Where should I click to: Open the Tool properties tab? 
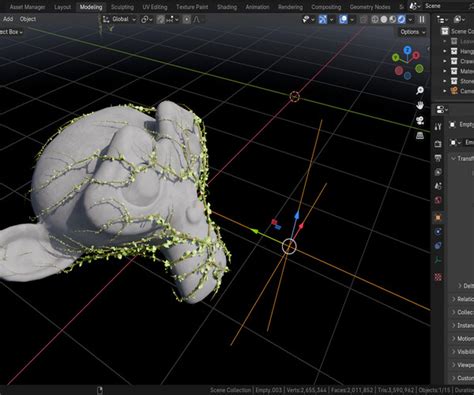pos(438,126)
